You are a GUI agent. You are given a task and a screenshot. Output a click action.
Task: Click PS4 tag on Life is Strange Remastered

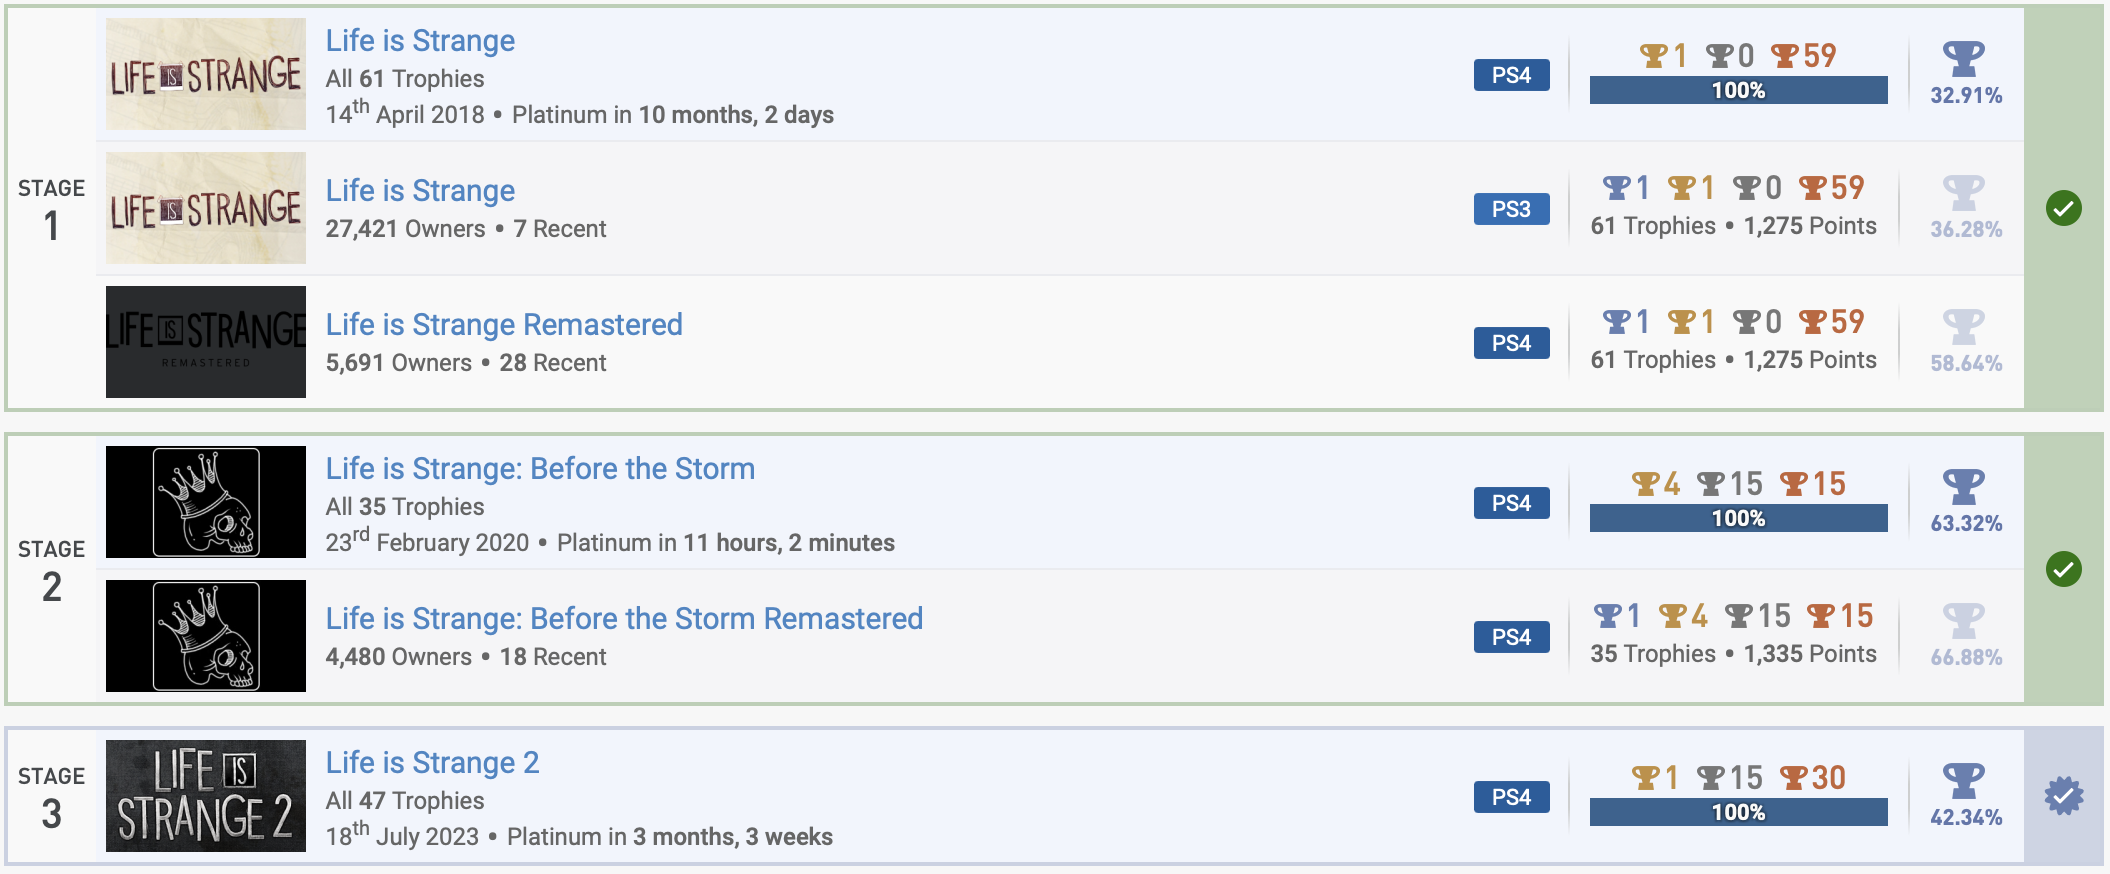tap(1511, 343)
